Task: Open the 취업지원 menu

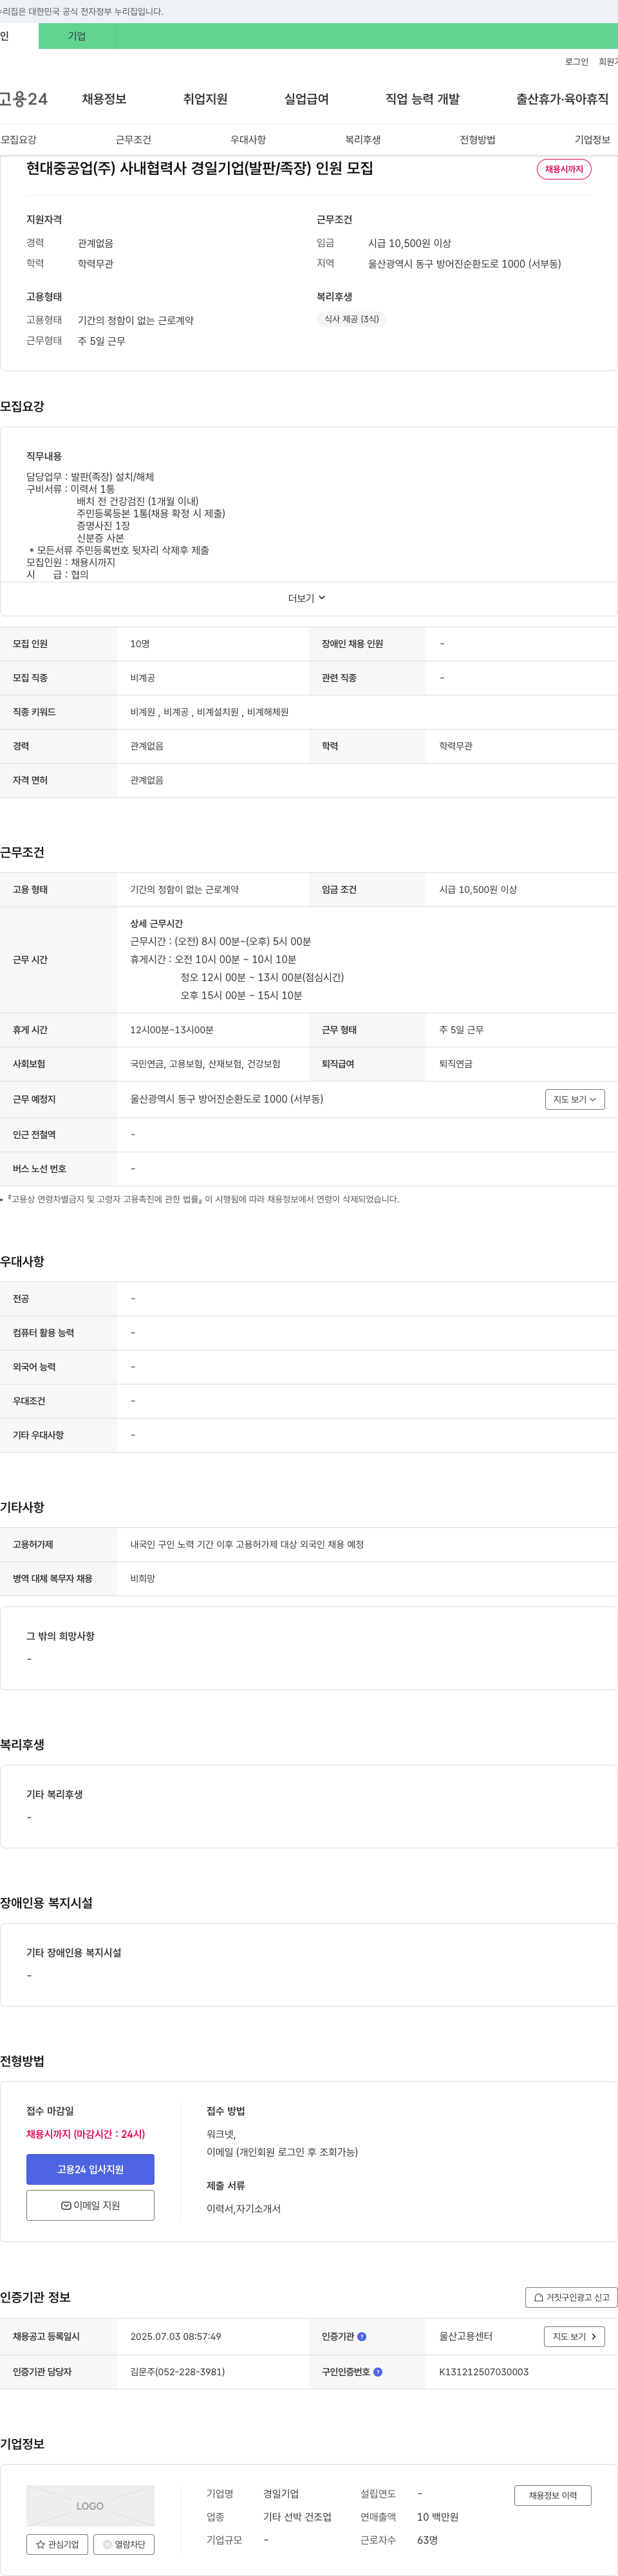Action: 205,99
